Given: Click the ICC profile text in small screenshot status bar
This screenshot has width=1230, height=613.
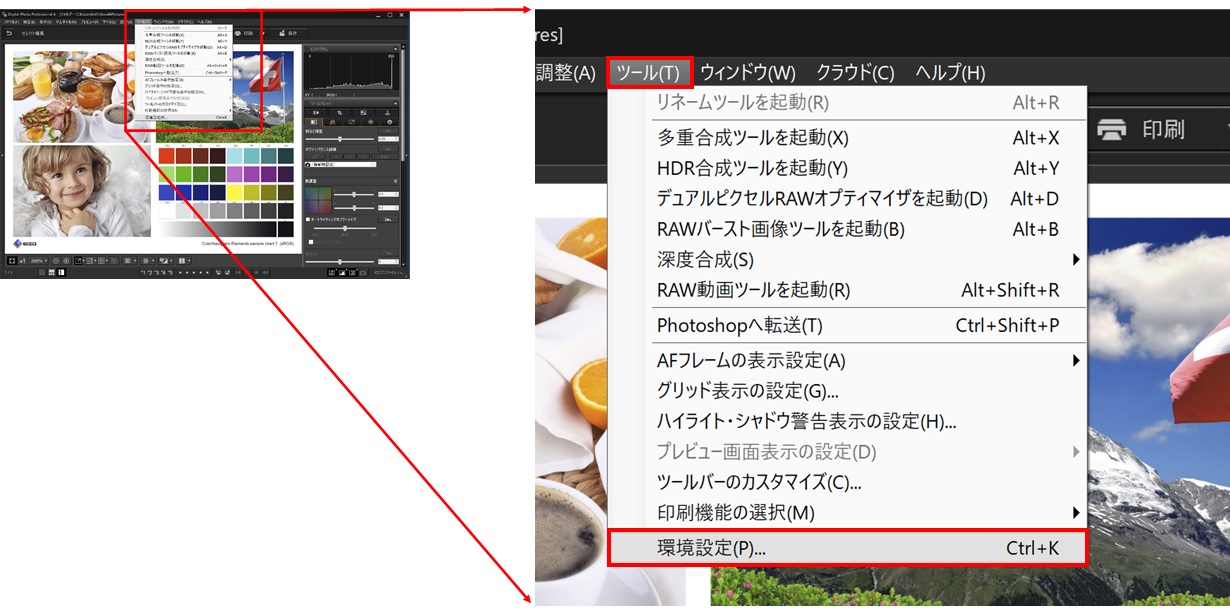Looking at the screenshot, I should [388, 272].
